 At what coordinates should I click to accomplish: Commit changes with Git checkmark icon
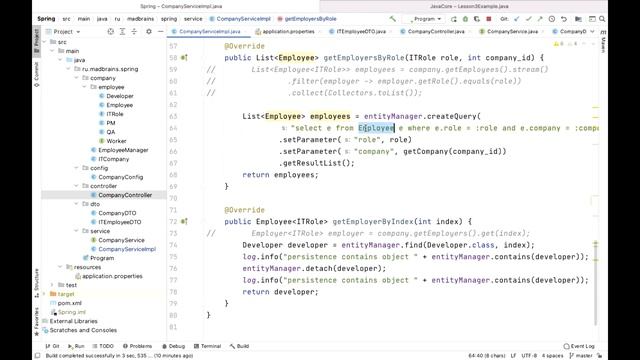pyautogui.click(x=529, y=19)
